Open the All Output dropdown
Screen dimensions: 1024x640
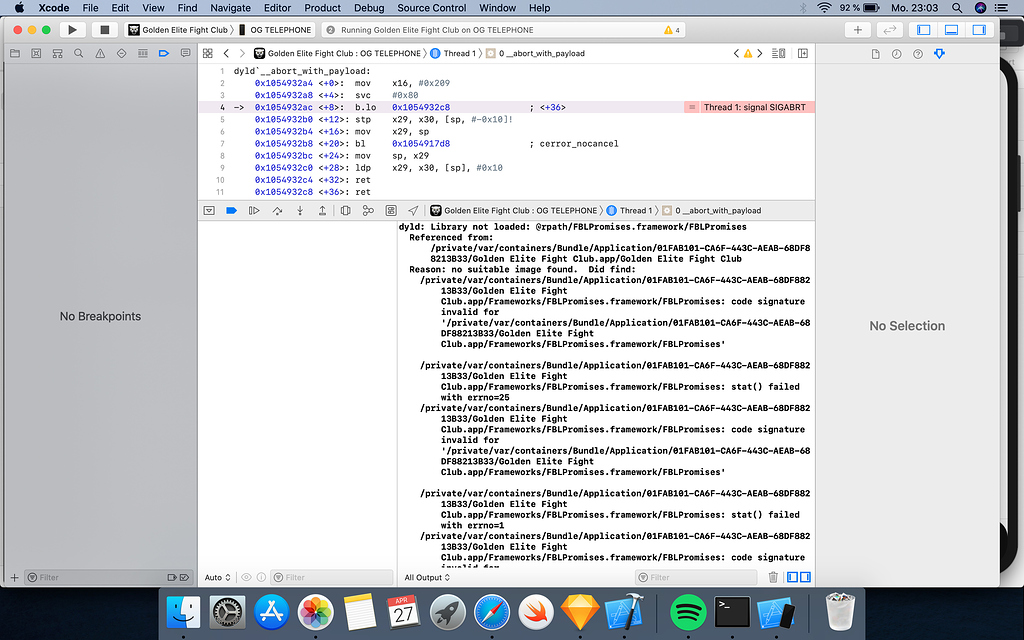426,577
